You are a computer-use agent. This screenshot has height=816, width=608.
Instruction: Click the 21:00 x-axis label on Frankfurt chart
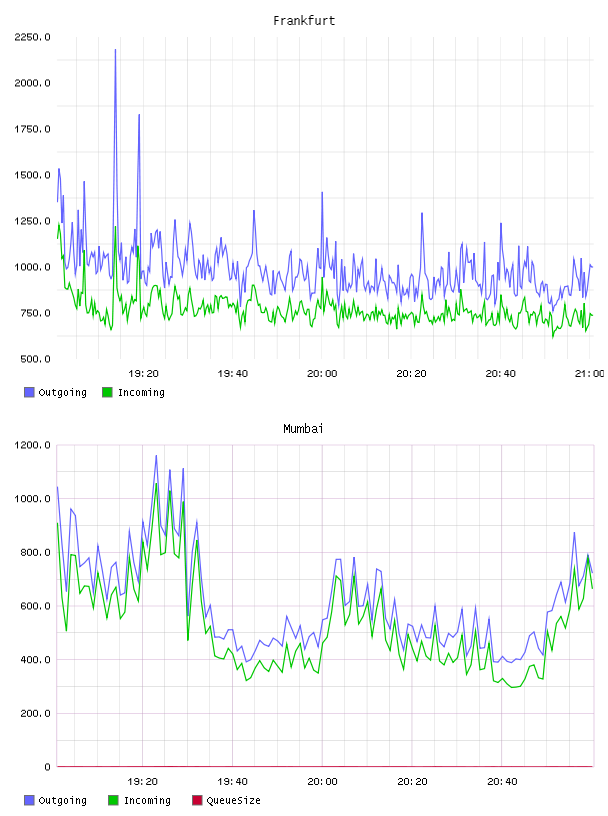(590, 373)
